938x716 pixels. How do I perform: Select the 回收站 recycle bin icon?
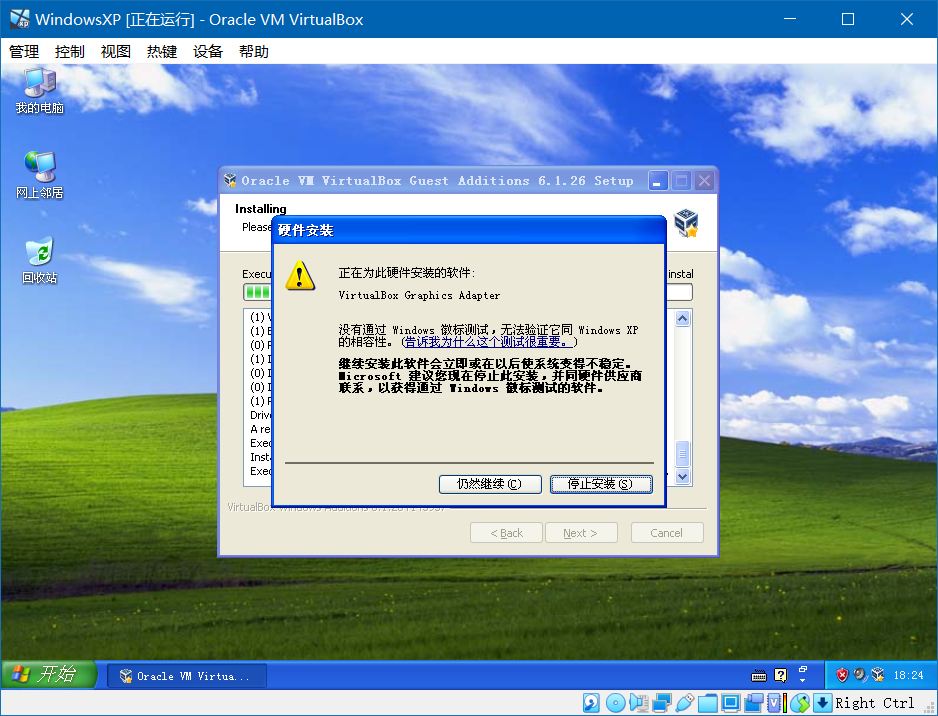tap(39, 261)
